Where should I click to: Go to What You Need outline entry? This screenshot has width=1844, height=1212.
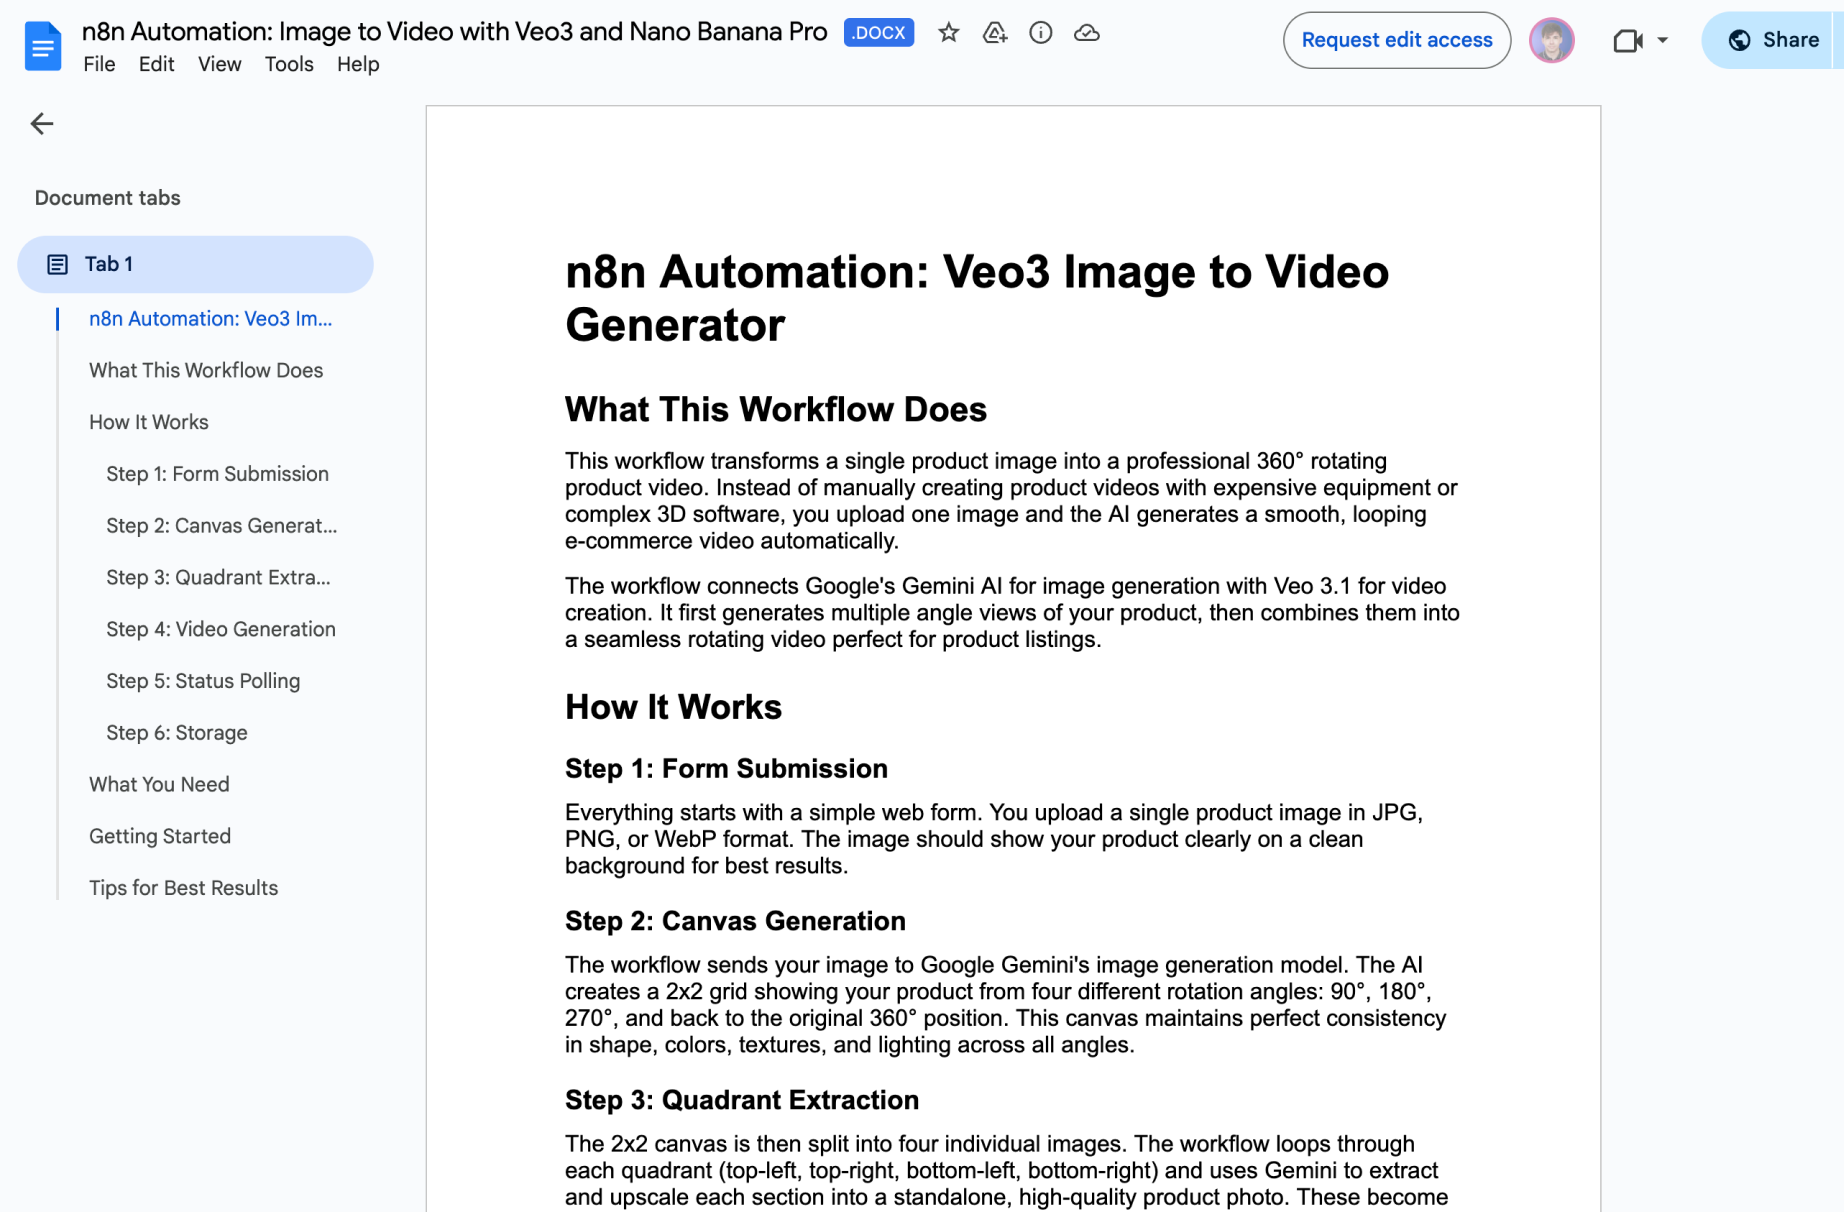click(159, 784)
